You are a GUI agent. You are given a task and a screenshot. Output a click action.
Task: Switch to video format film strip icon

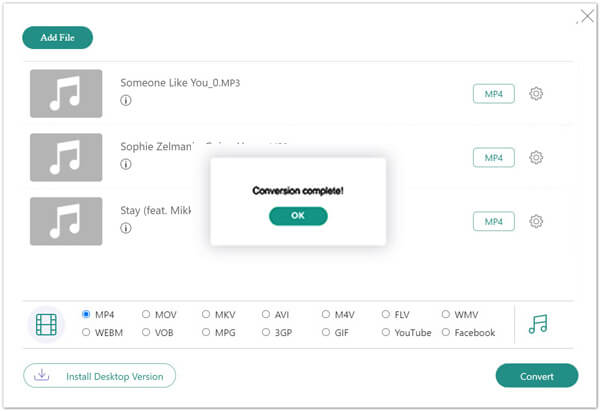pos(46,325)
